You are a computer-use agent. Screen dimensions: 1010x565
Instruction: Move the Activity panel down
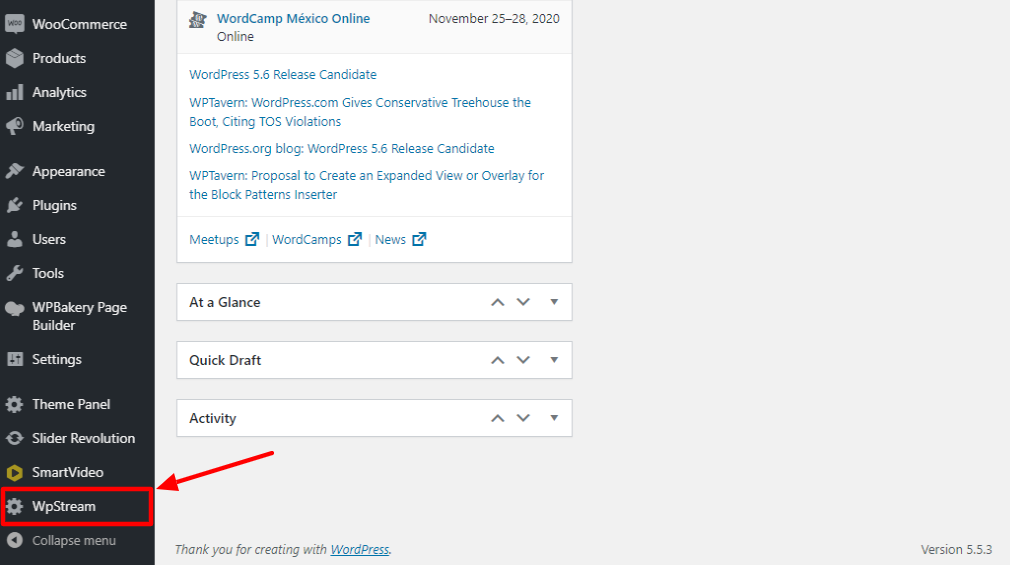point(522,418)
